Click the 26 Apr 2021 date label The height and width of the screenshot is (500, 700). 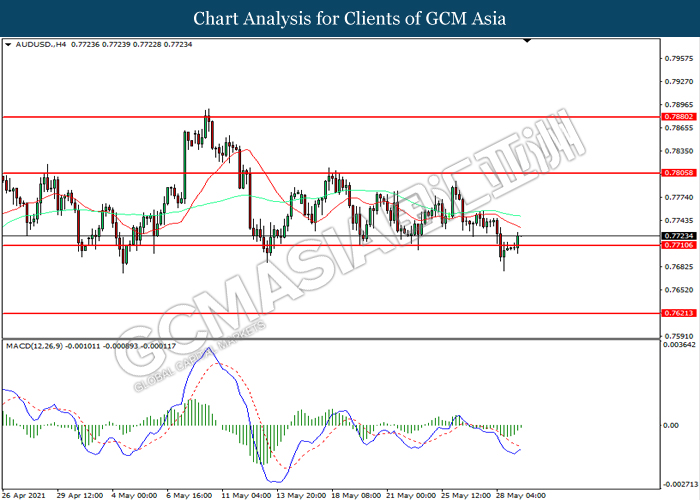coord(23,496)
